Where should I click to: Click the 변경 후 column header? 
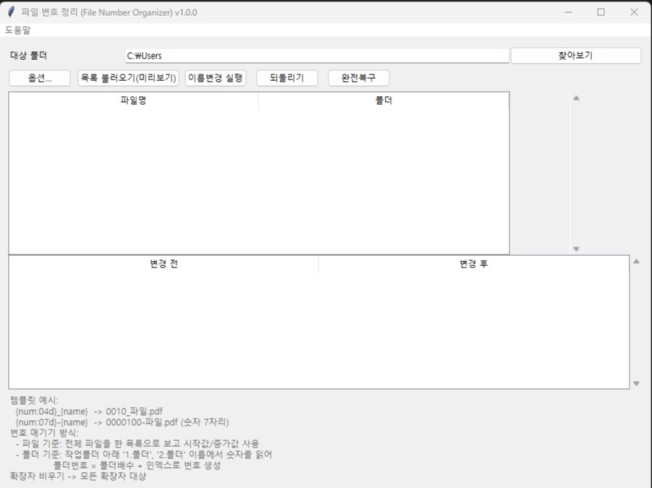474,264
